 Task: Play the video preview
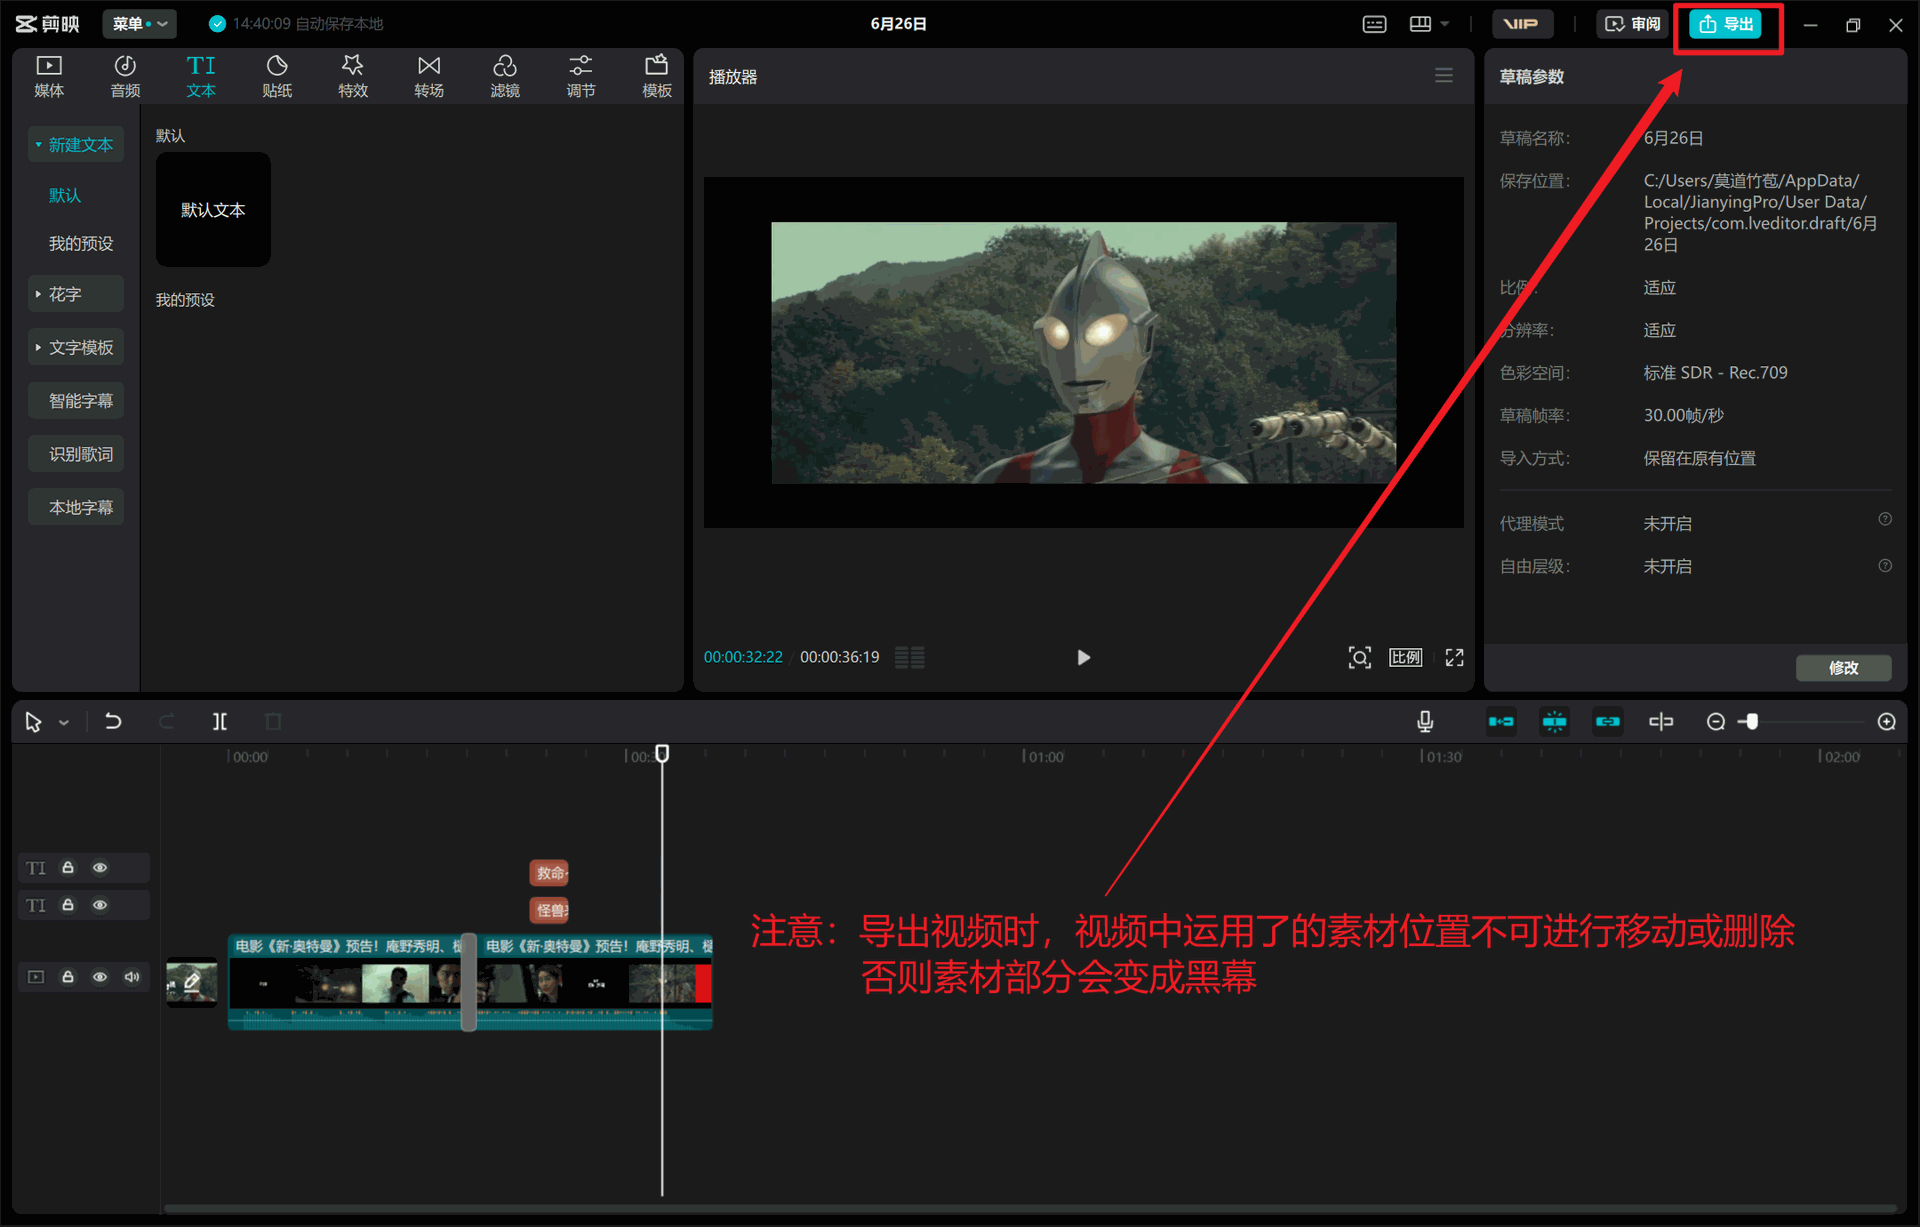point(1083,657)
